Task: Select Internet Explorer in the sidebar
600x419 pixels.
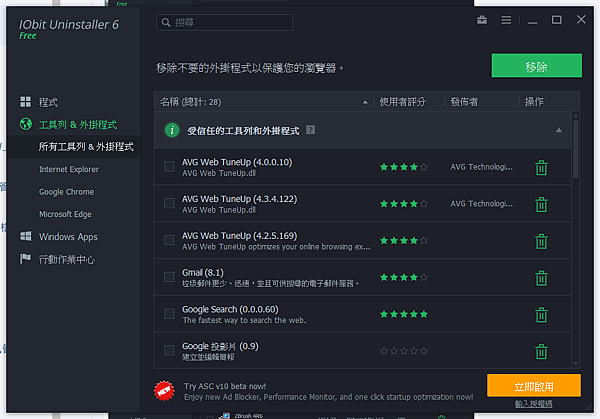Action: coord(69,169)
